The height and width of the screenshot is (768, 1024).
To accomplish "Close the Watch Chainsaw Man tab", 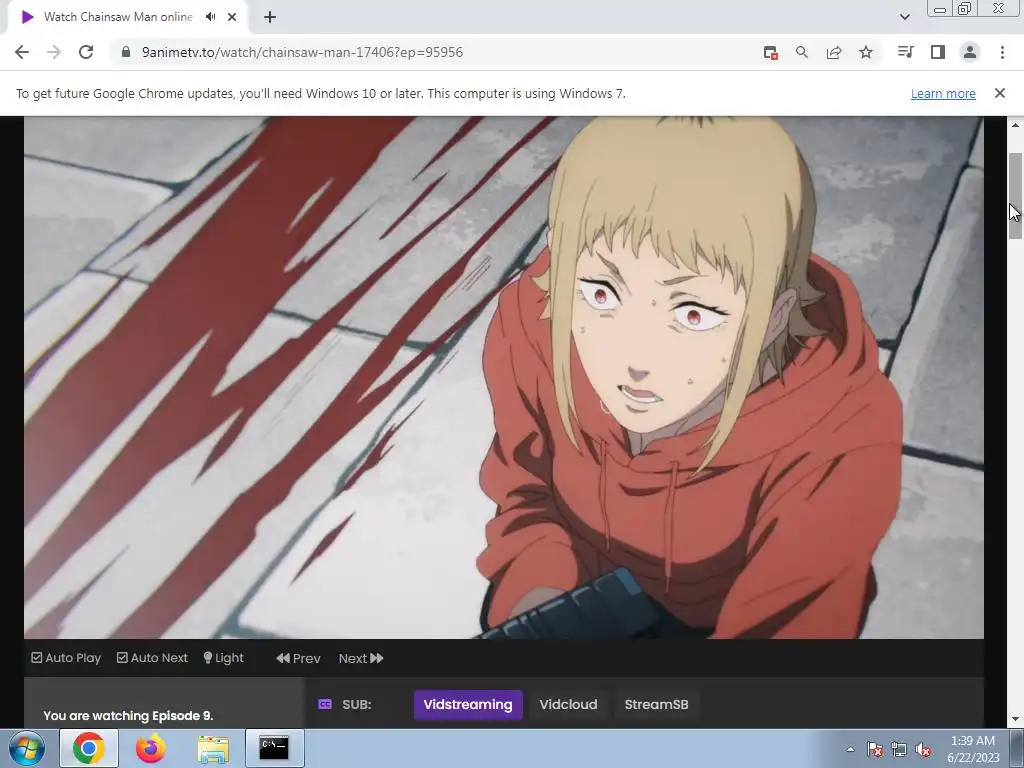I will (x=232, y=17).
